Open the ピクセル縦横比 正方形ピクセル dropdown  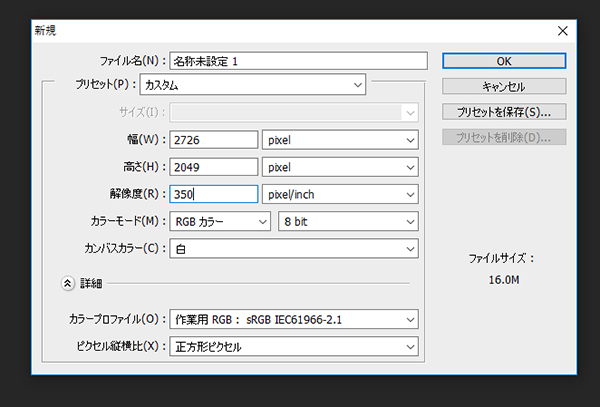pyautogui.click(x=294, y=347)
